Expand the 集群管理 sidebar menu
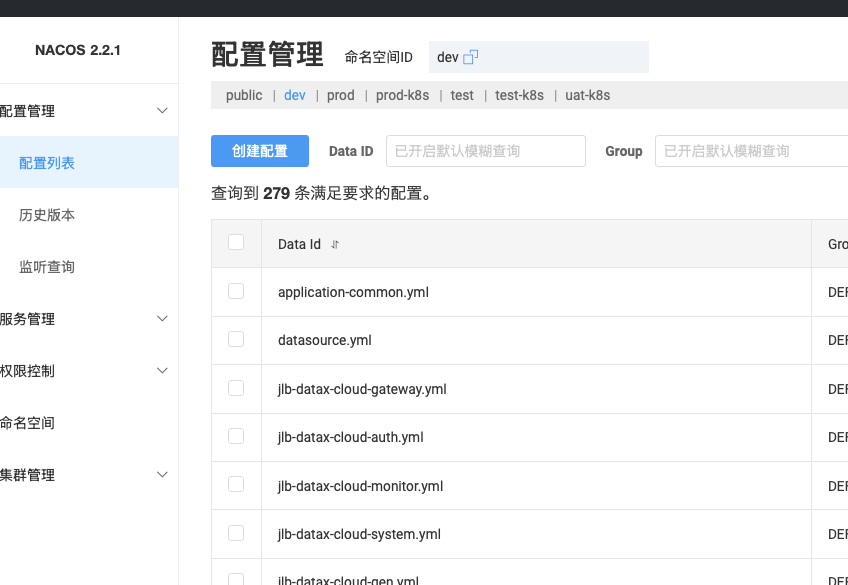The image size is (848, 585). click(162, 475)
